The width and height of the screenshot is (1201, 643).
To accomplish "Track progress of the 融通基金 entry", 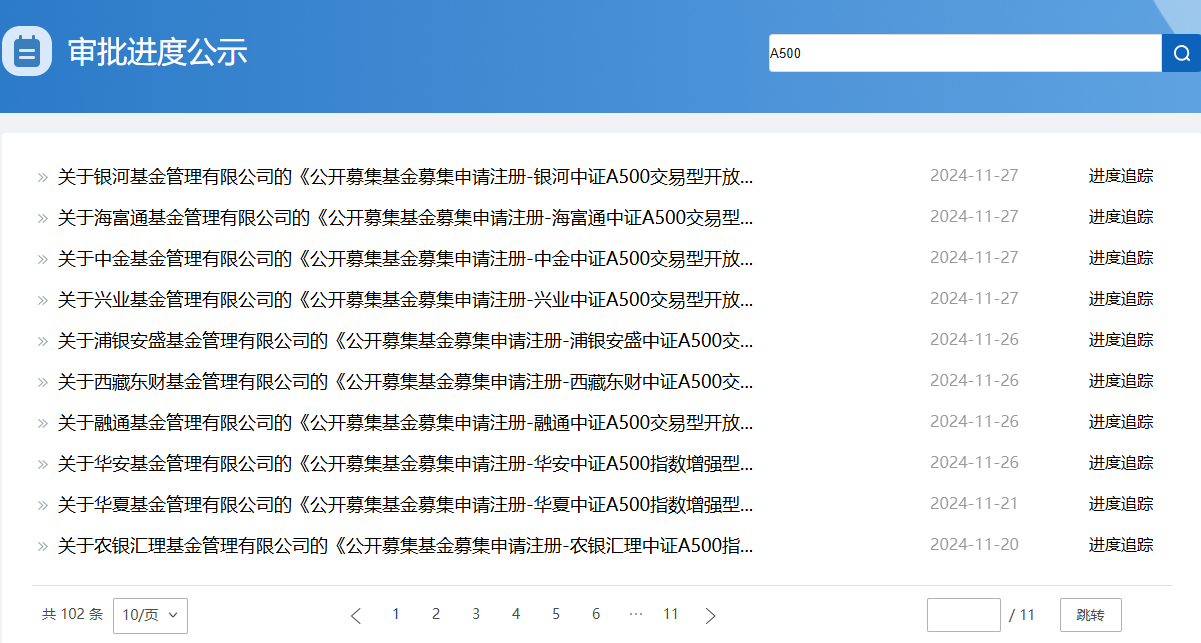I will (1120, 422).
